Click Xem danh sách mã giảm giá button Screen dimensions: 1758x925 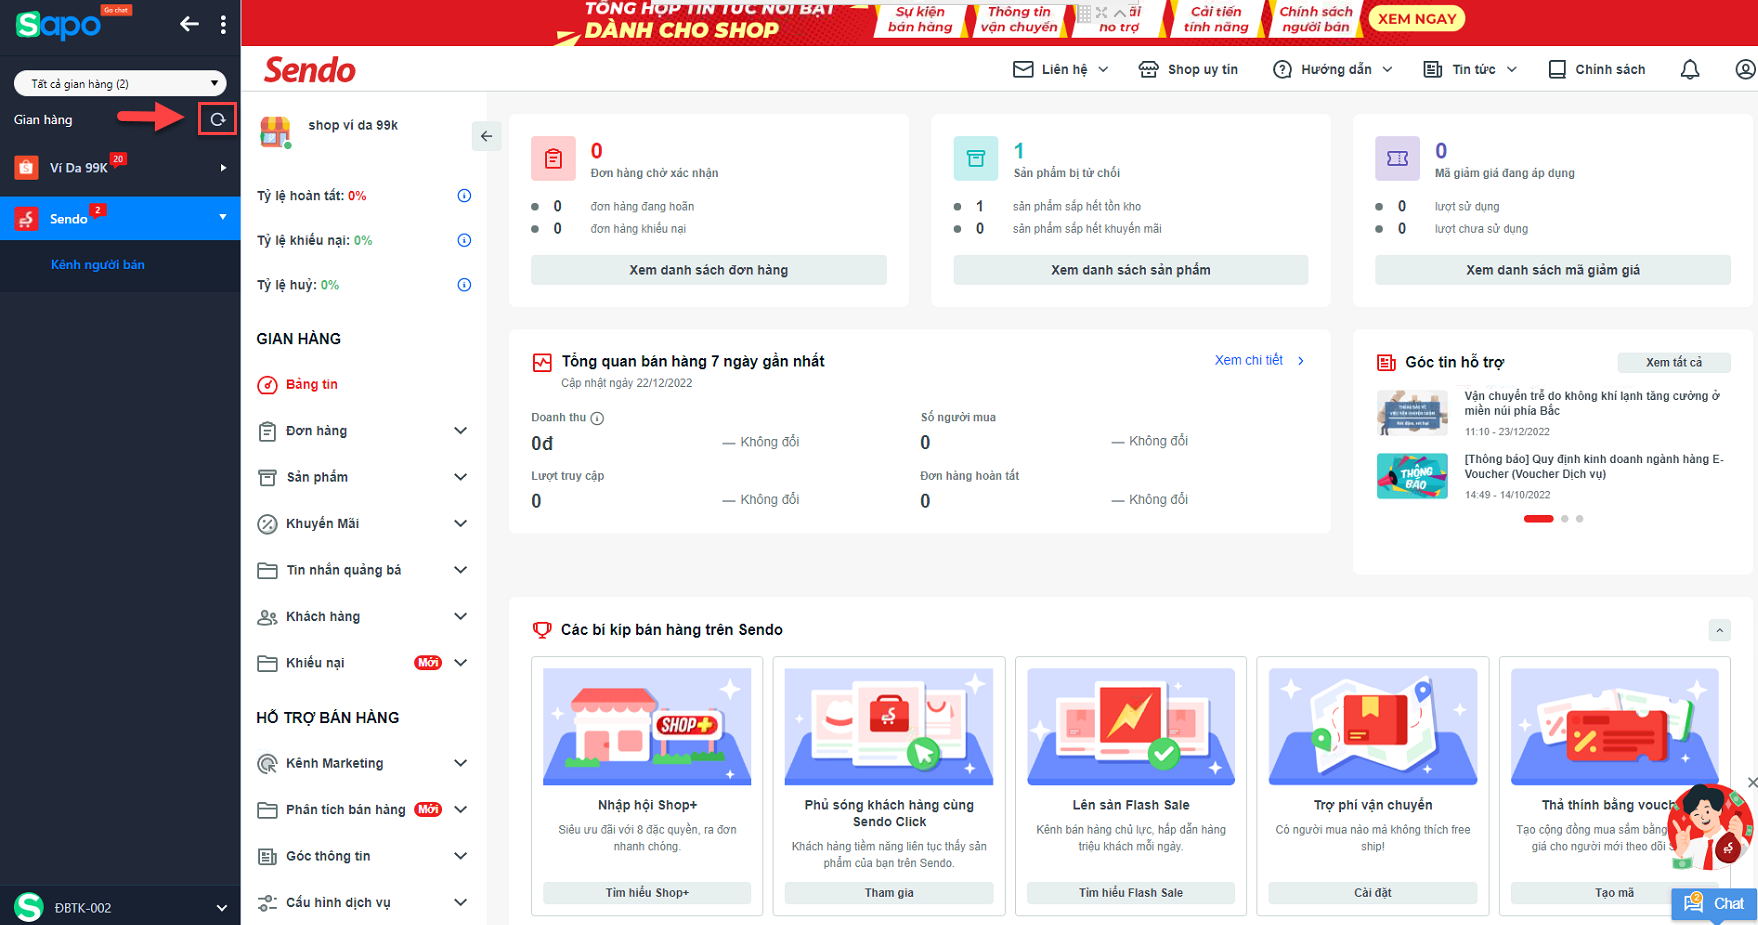point(1552,270)
